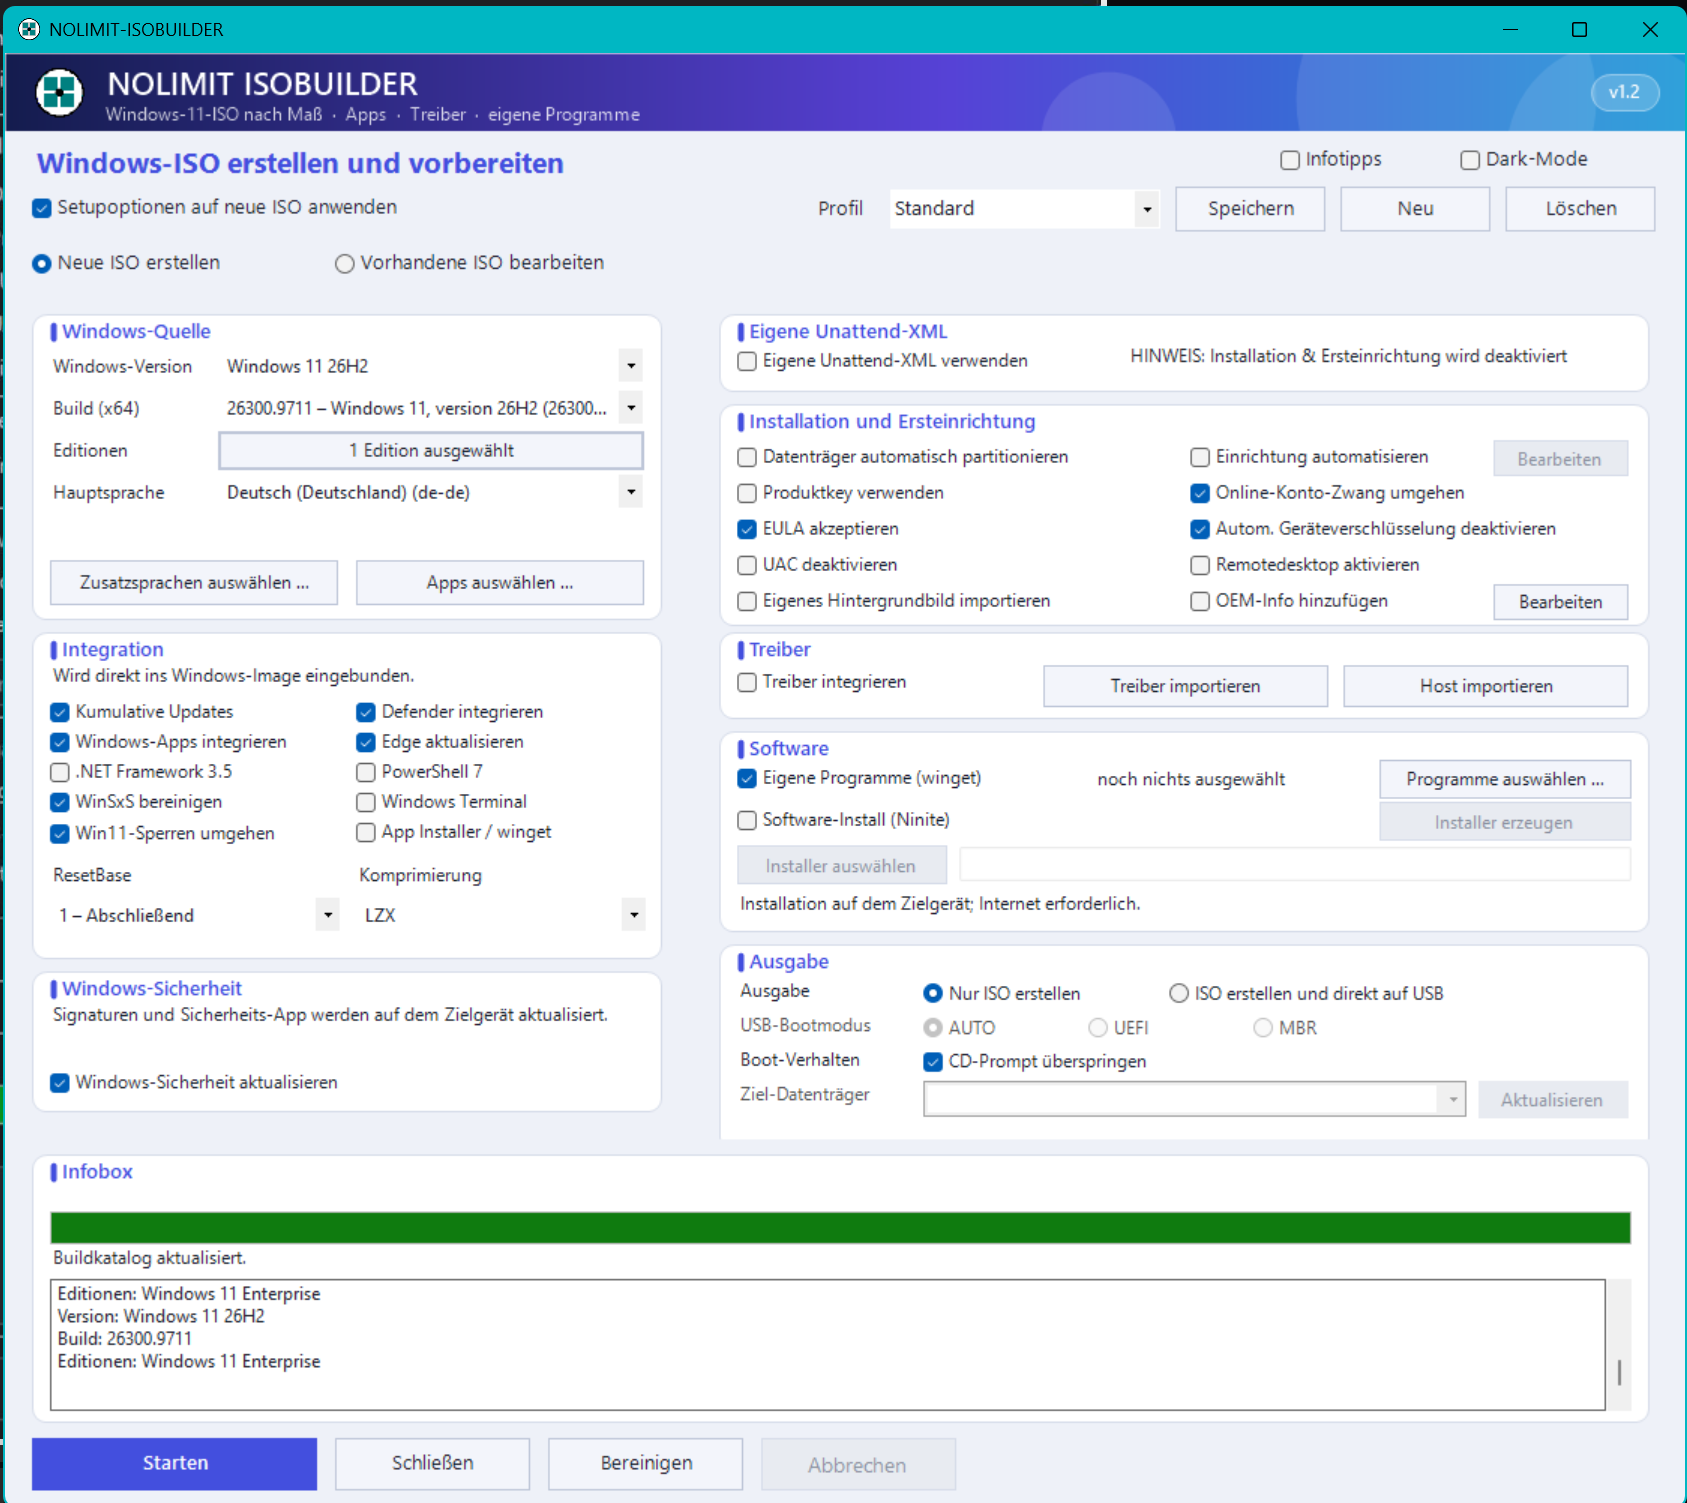The width and height of the screenshot is (1687, 1503).
Task: Click the v1.2 version badge
Action: (x=1624, y=92)
